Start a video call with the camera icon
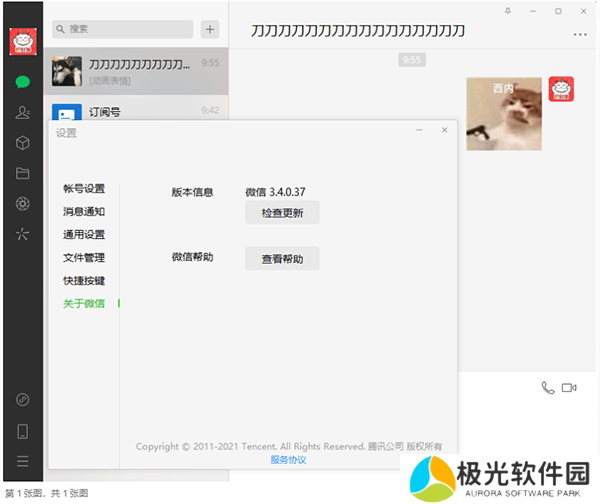Viewport: 600px width, 504px height. click(x=570, y=387)
